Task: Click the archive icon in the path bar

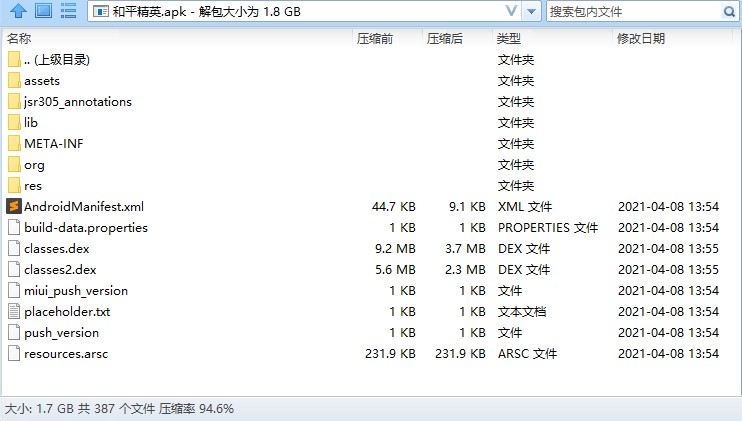Action: (101, 11)
